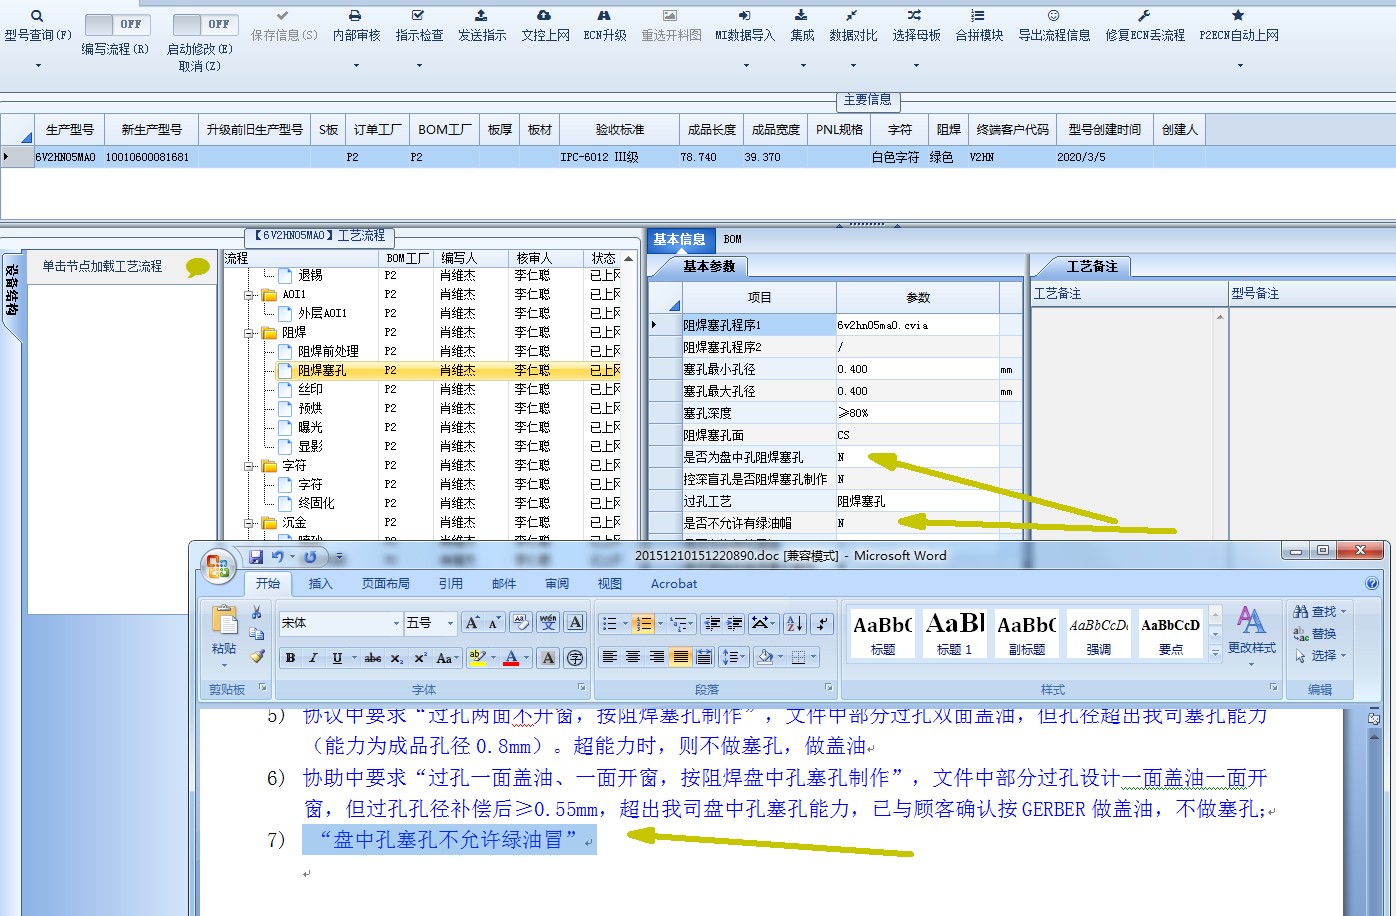Click 单击节点加载工艺流程 button
The width and height of the screenshot is (1396, 916).
click(x=120, y=267)
